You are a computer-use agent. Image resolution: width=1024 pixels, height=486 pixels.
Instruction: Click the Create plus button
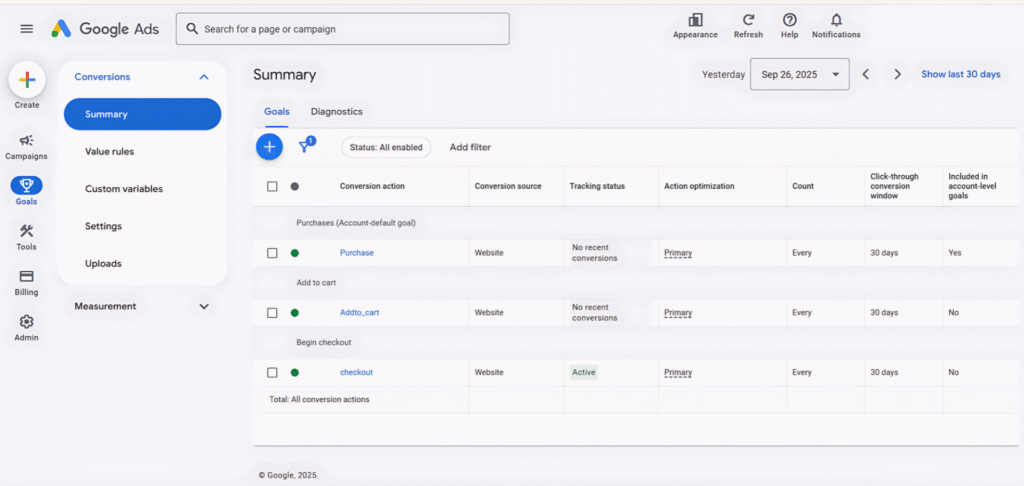[x=27, y=80]
